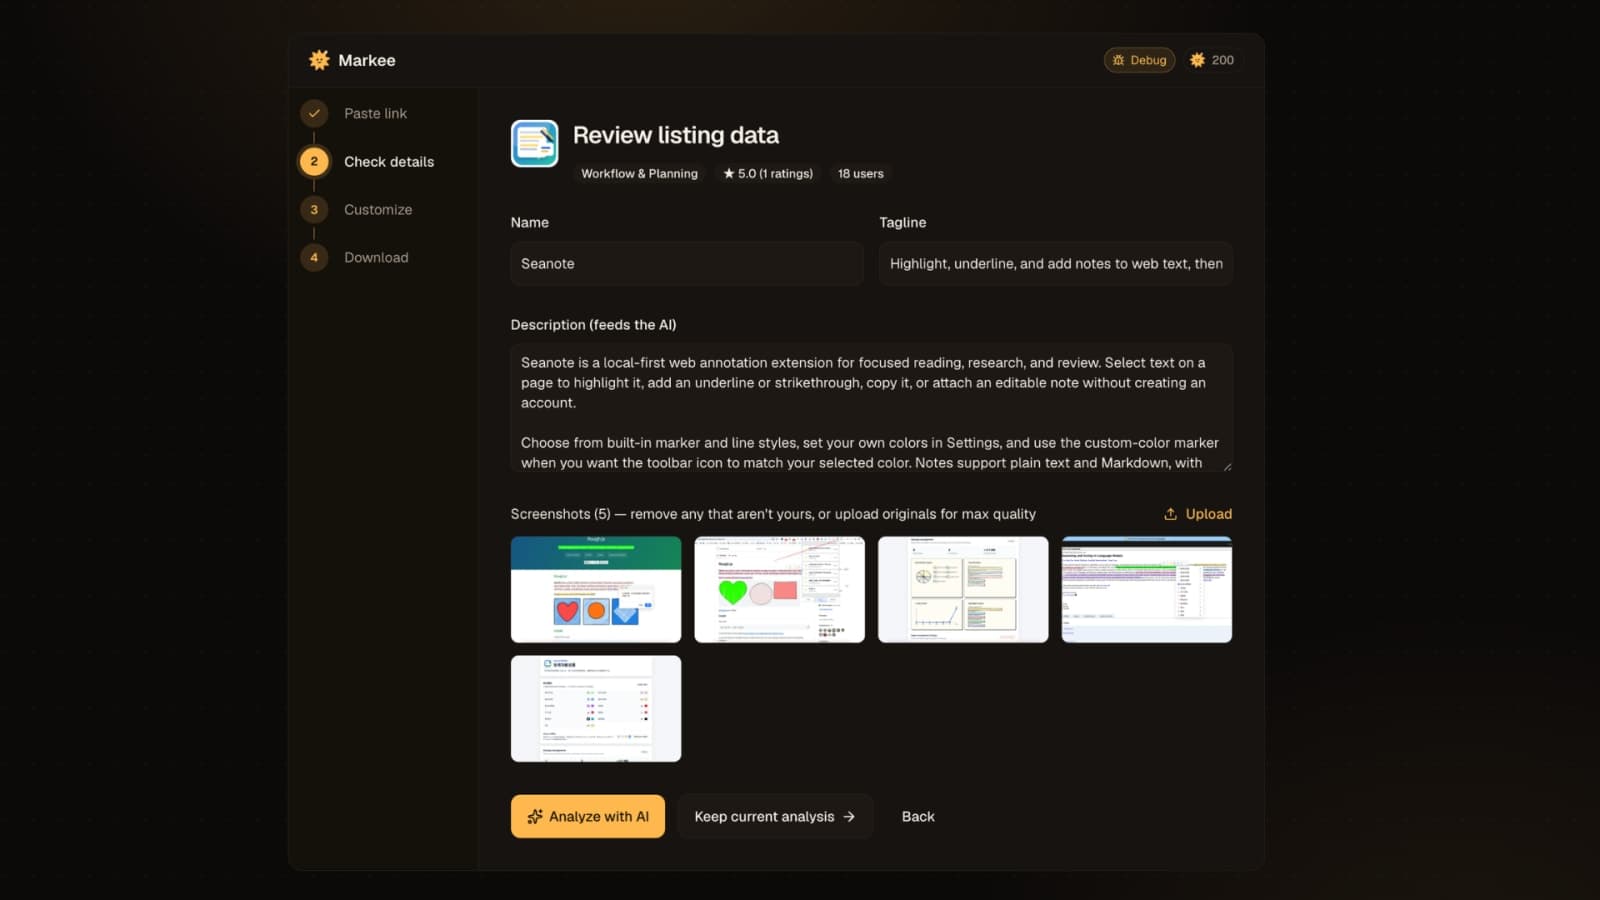Focus the Tagline input field
Viewport: 1600px width, 900px height.
[x=1056, y=264]
